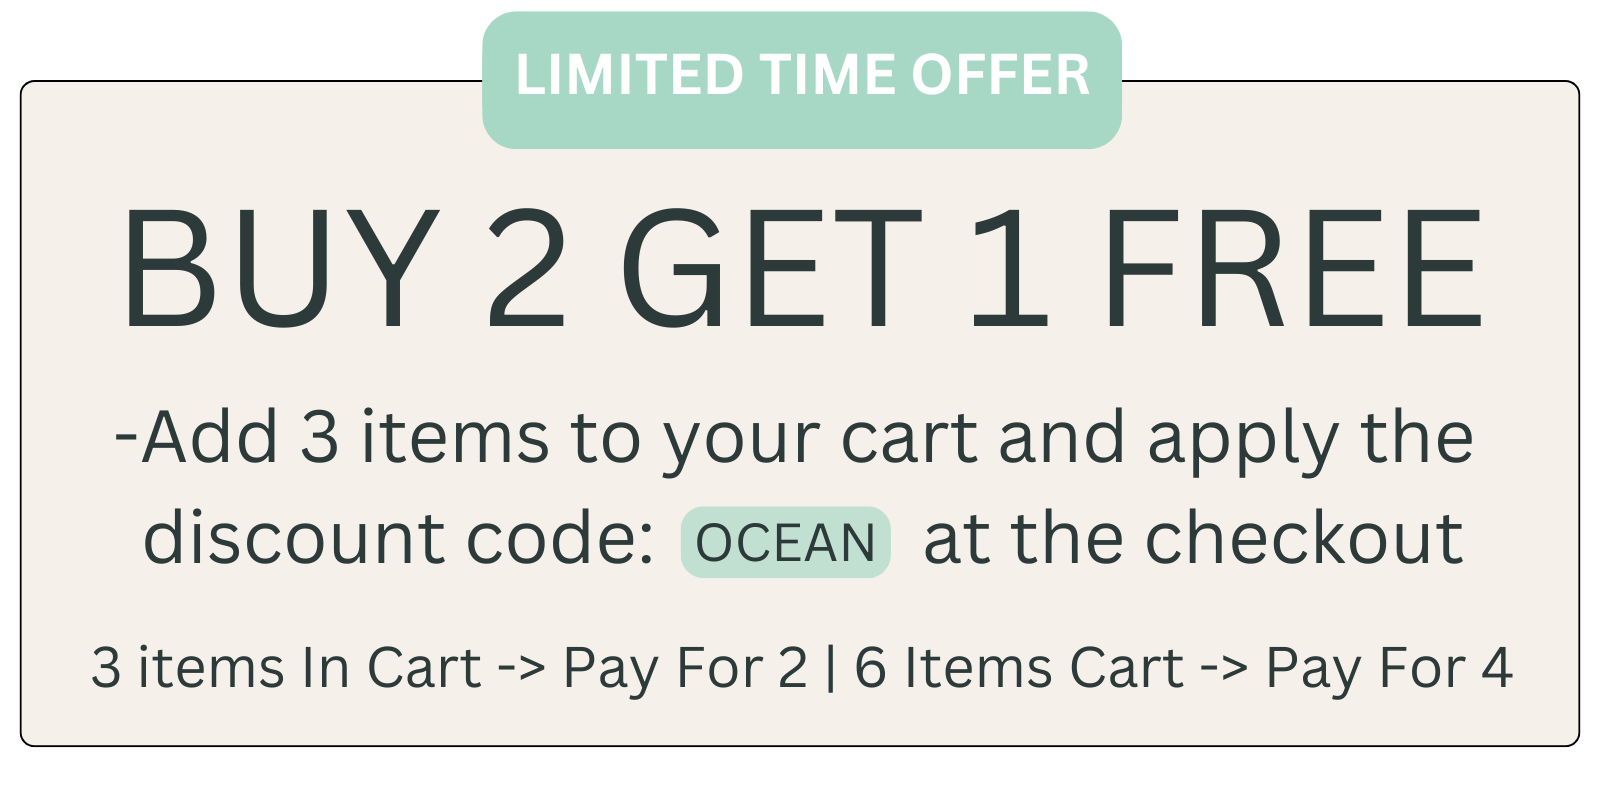Click the BUY 2 GET 1 FREE headline
Viewport: 1600px width, 800px height.
800,268
